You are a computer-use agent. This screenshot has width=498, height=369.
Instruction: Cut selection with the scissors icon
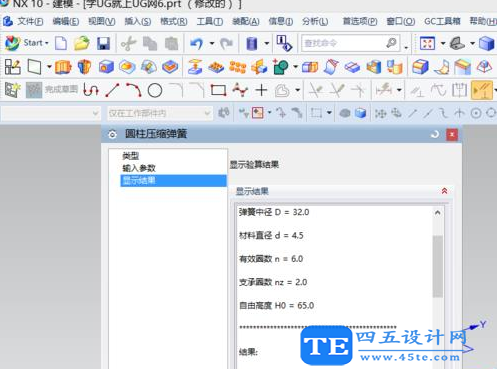[129, 44]
